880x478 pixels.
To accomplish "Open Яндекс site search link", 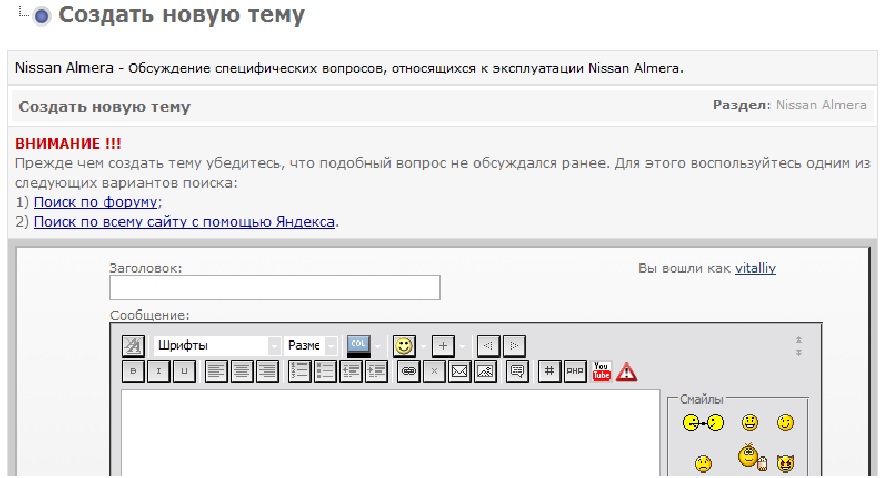I will [184, 222].
